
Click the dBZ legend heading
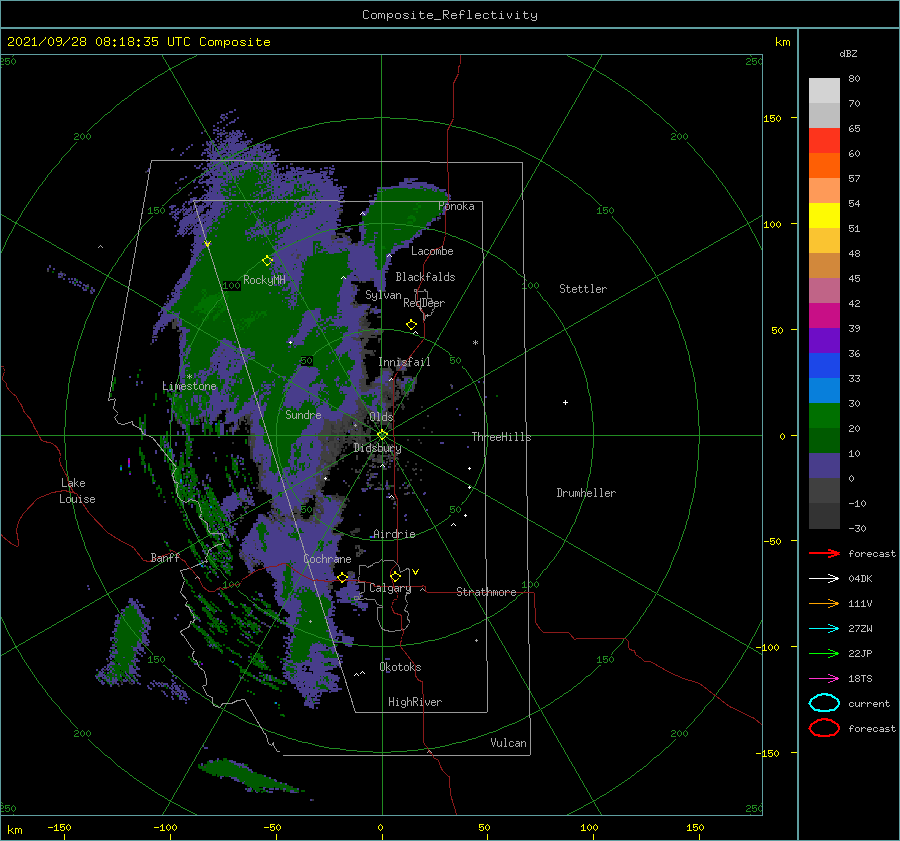(848, 53)
